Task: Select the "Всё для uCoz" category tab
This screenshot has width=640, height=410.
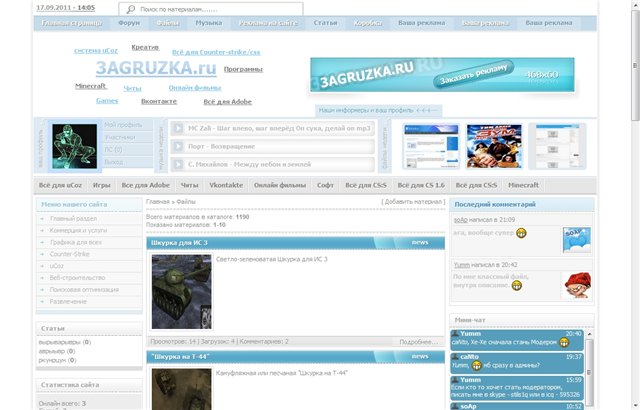Action: tap(60, 185)
